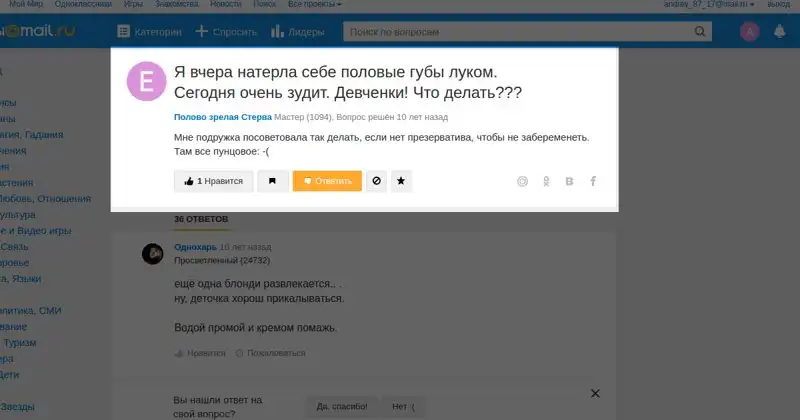Click the crossed-circle block icon
This screenshot has width=800, height=420.
(376, 181)
